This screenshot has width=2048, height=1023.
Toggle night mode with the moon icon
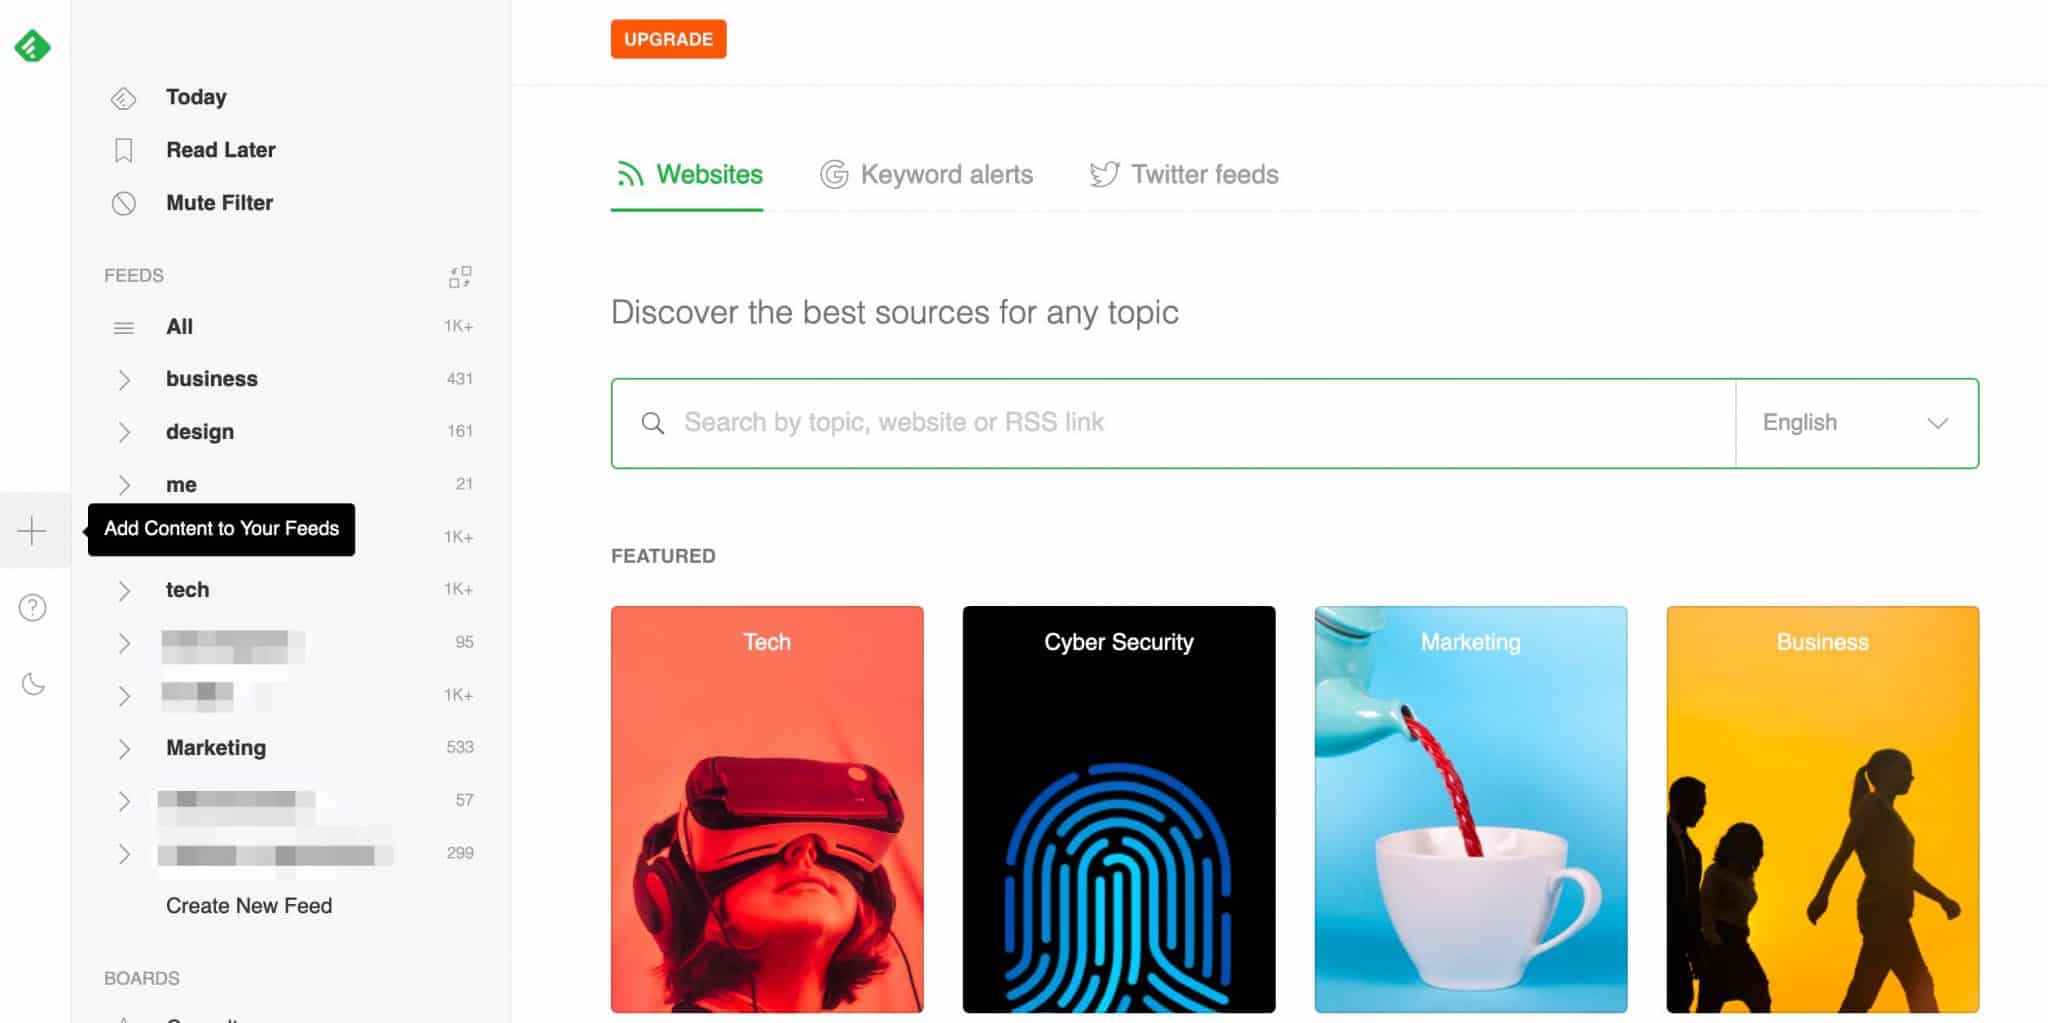tap(33, 684)
